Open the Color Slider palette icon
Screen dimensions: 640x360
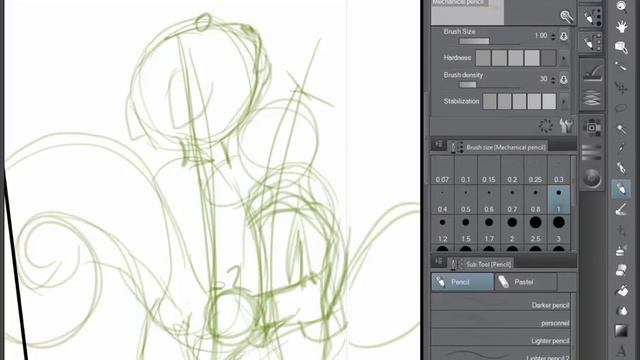[591, 152]
